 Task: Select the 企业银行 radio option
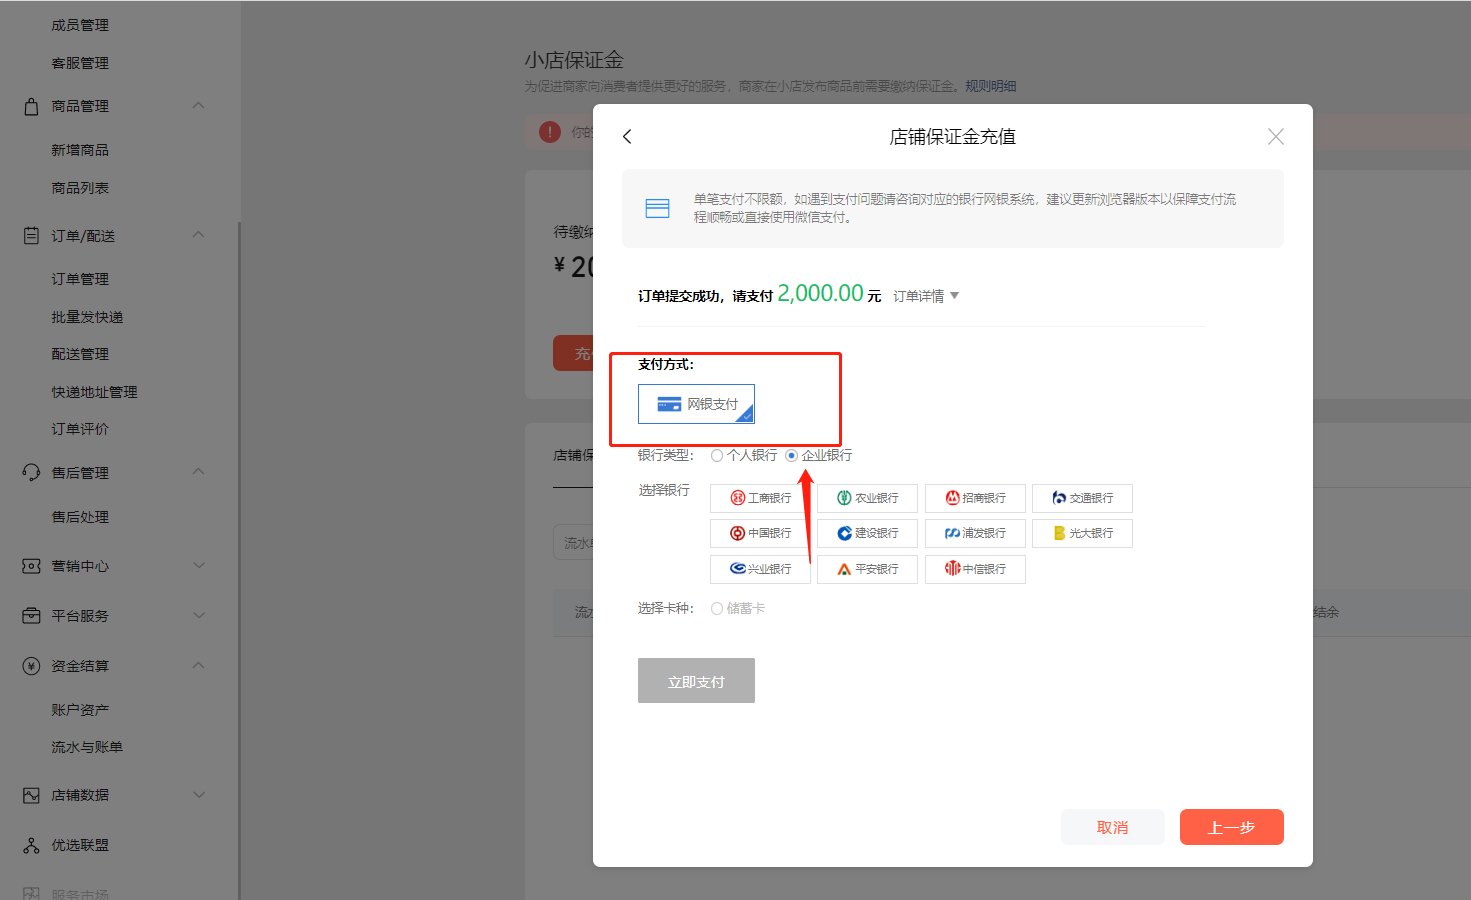coord(791,456)
